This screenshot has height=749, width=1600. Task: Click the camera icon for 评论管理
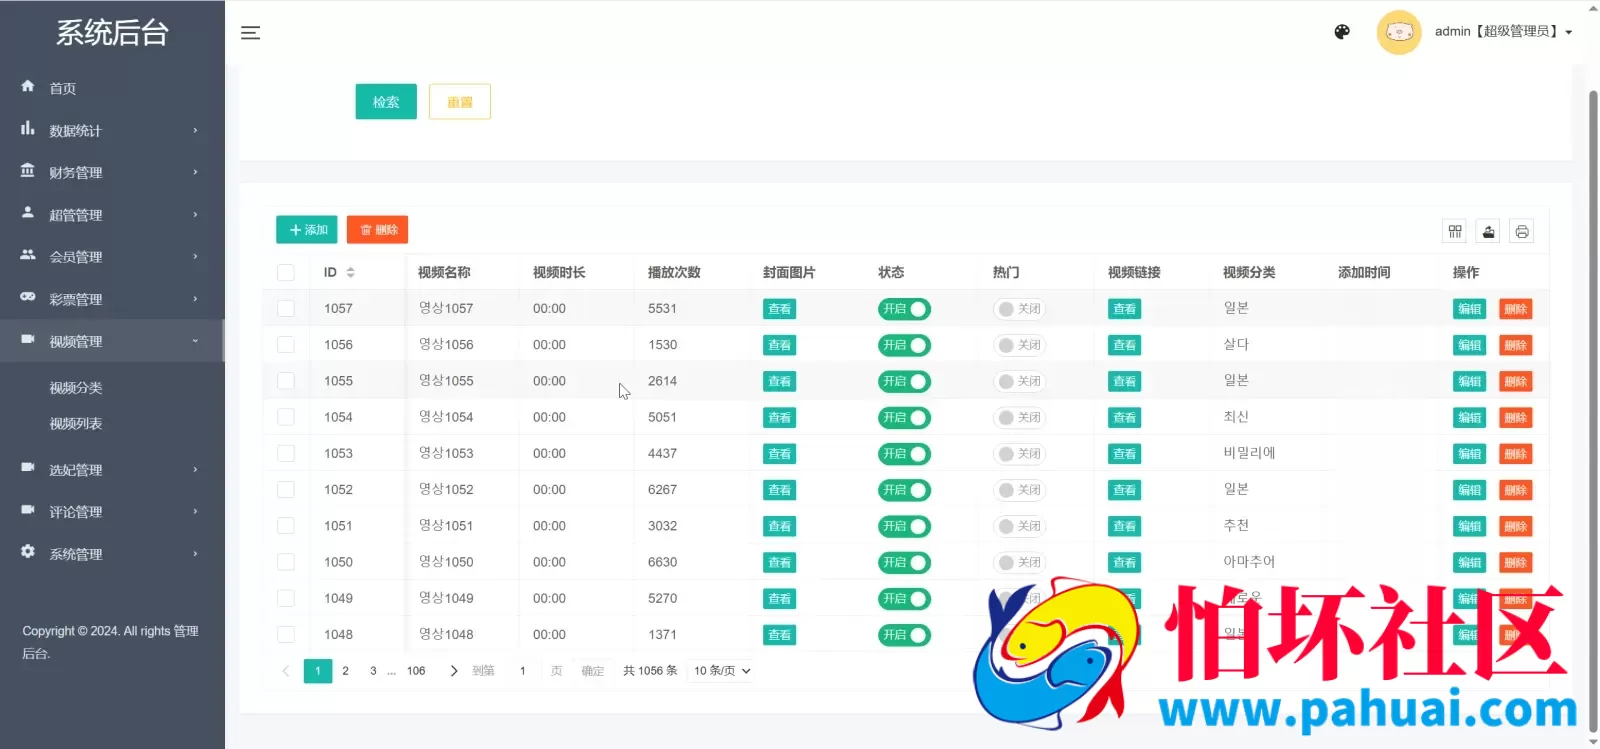28,509
